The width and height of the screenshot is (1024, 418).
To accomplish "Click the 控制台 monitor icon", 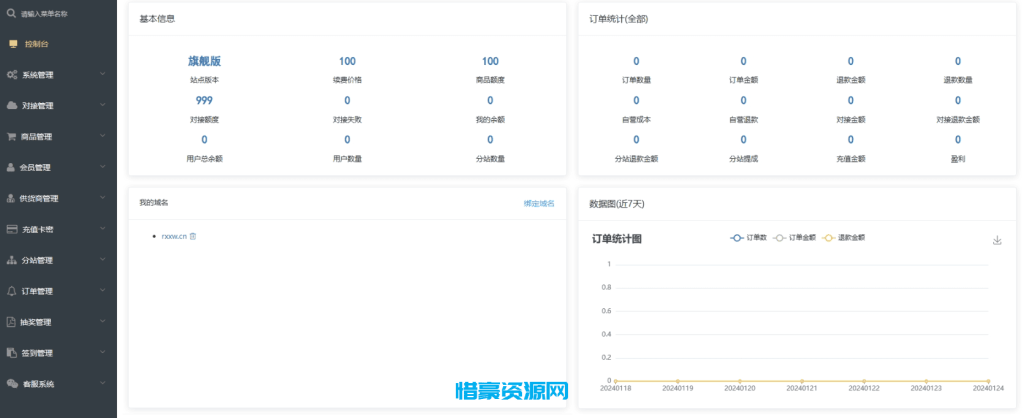I will (13, 44).
